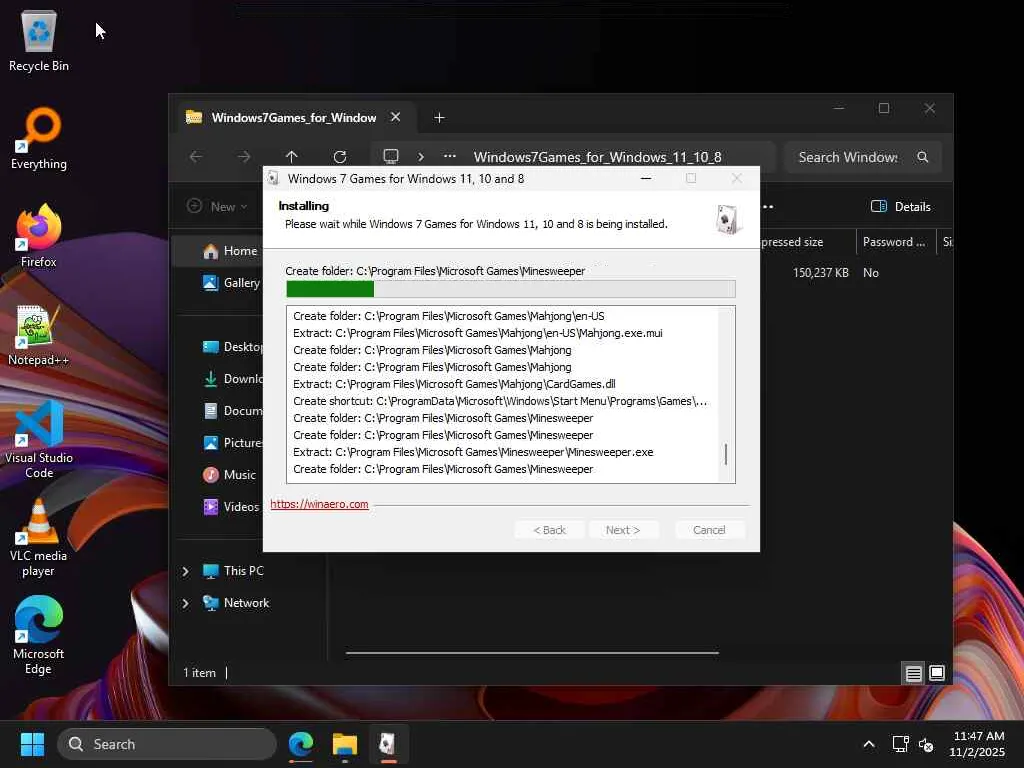Open the Recycle Bin desktop icon
Image resolution: width=1024 pixels, height=768 pixels.
tap(39, 40)
